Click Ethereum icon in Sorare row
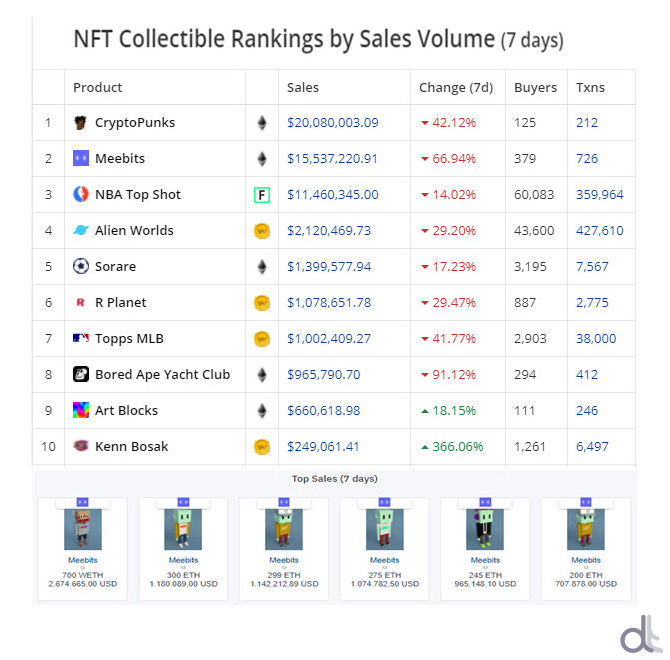 262,267
